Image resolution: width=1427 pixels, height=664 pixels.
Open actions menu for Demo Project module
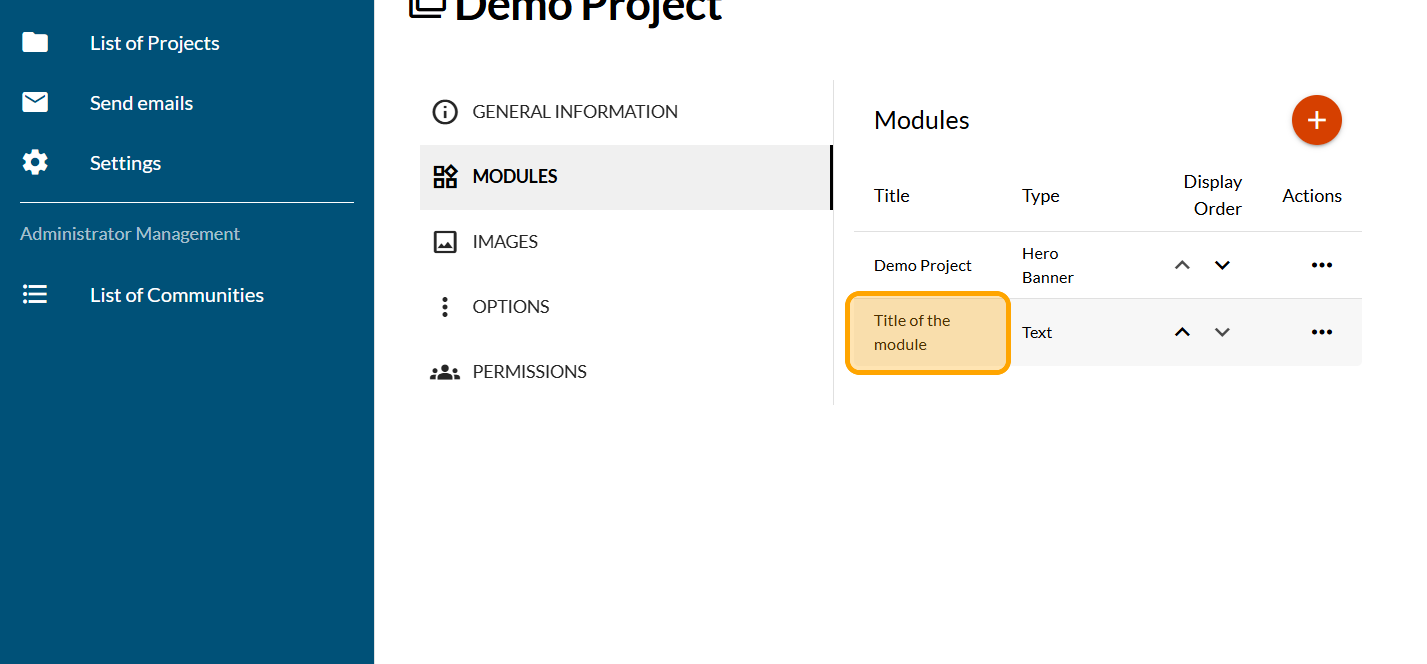pyautogui.click(x=1321, y=265)
